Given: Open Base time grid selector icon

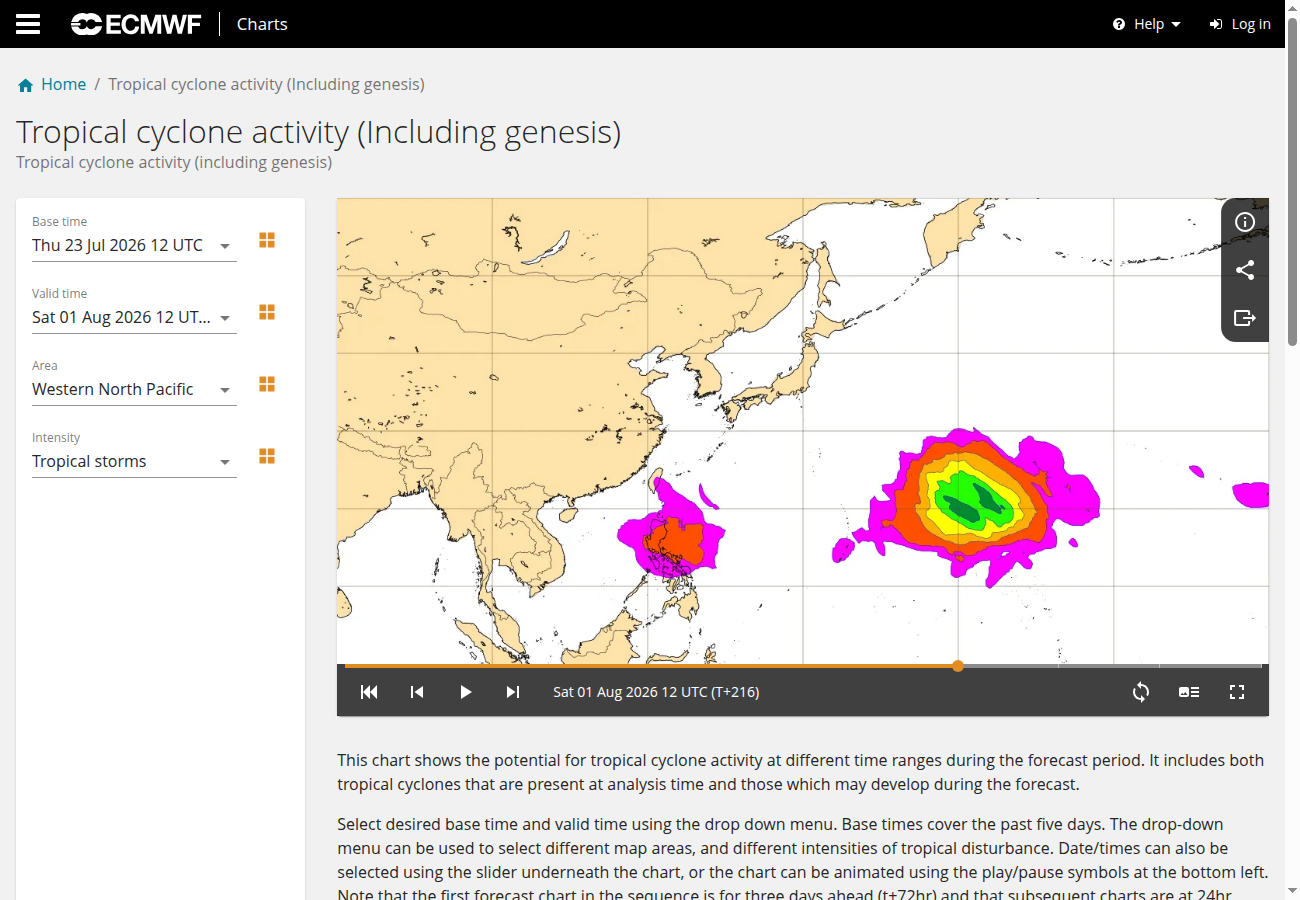Looking at the screenshot, I should 267,240.
